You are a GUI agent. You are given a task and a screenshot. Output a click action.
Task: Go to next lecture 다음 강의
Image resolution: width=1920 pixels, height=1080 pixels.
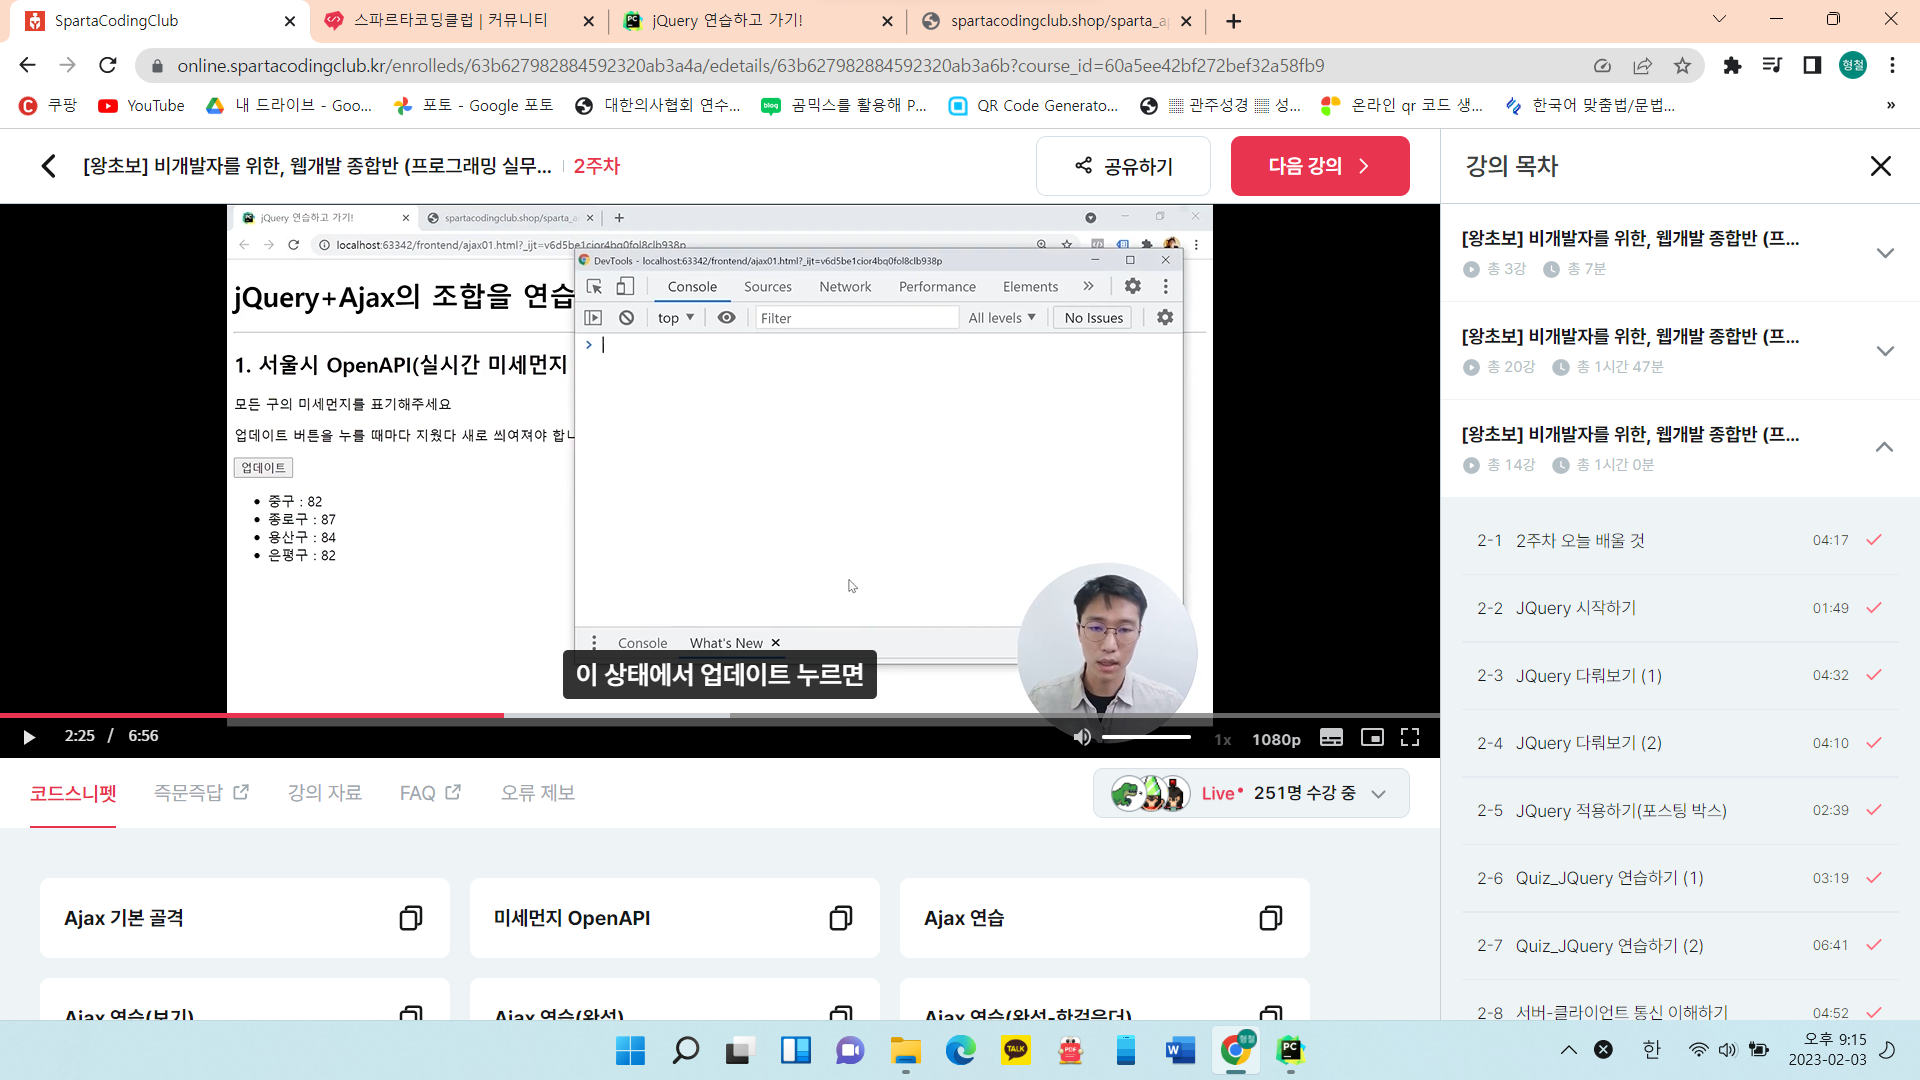click(1320, 166)
